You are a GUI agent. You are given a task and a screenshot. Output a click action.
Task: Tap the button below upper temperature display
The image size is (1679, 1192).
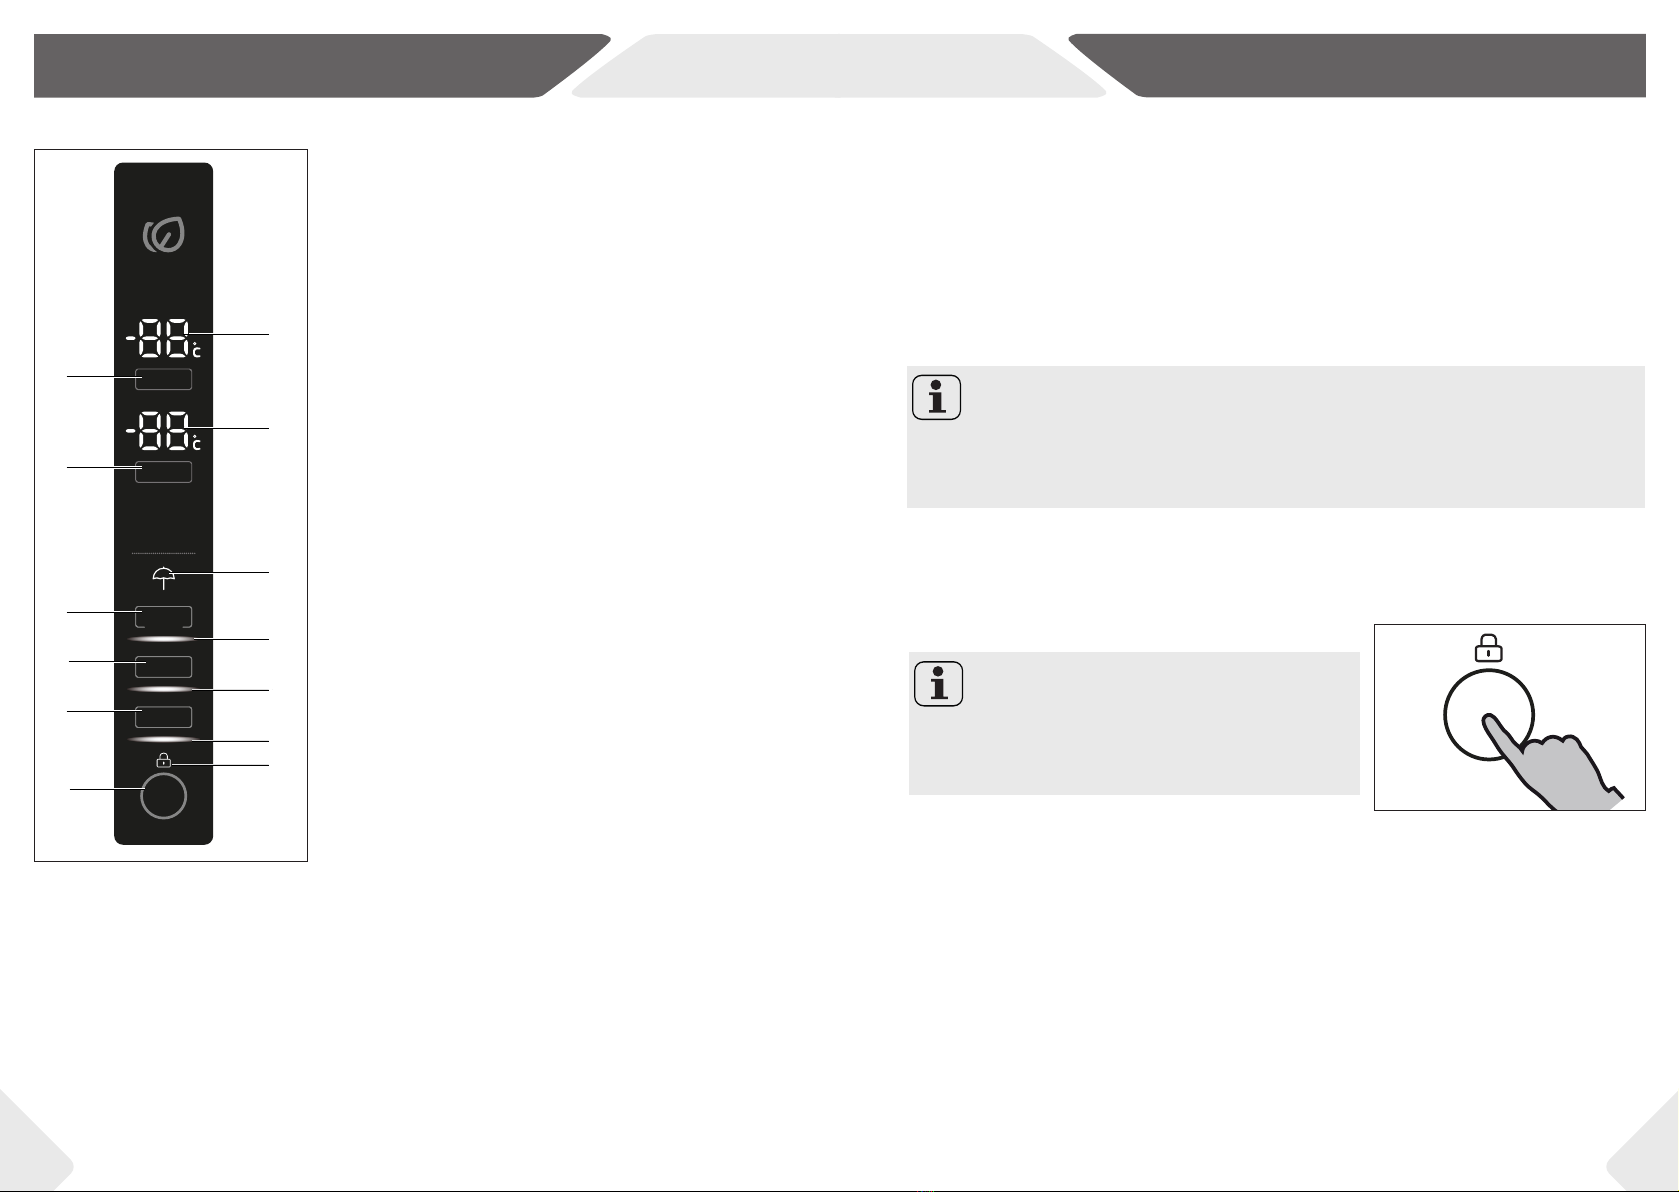click(x=164, y=379)
